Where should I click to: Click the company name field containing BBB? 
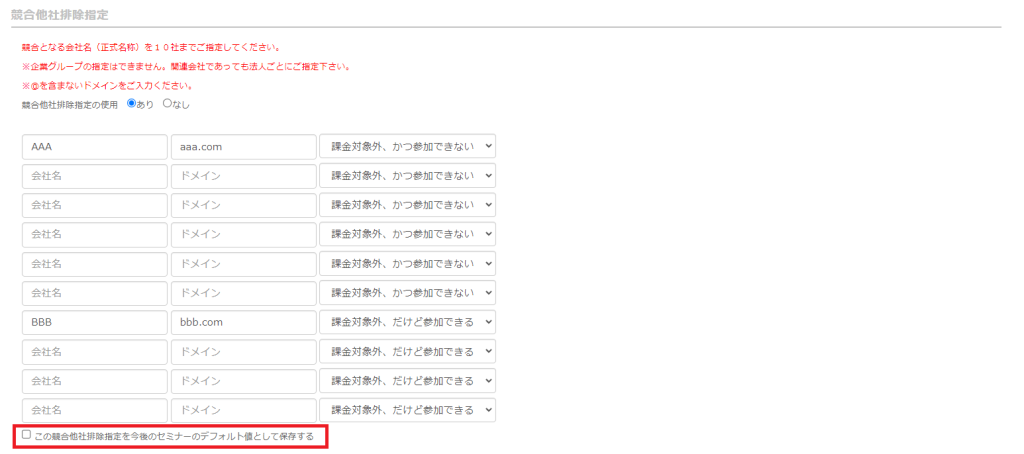point(94,323)
